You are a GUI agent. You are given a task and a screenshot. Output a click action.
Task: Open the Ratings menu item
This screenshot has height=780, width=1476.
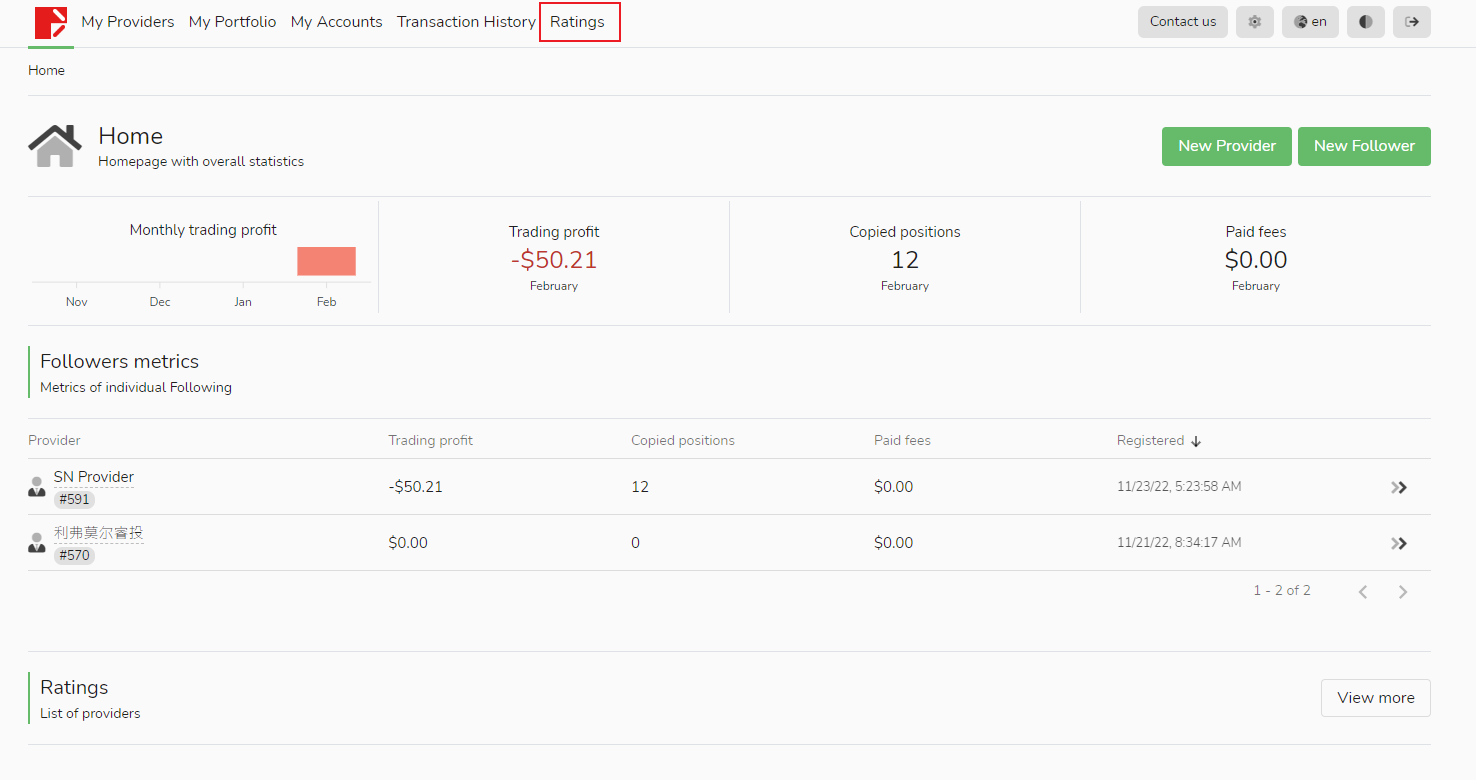coord(577,22)
